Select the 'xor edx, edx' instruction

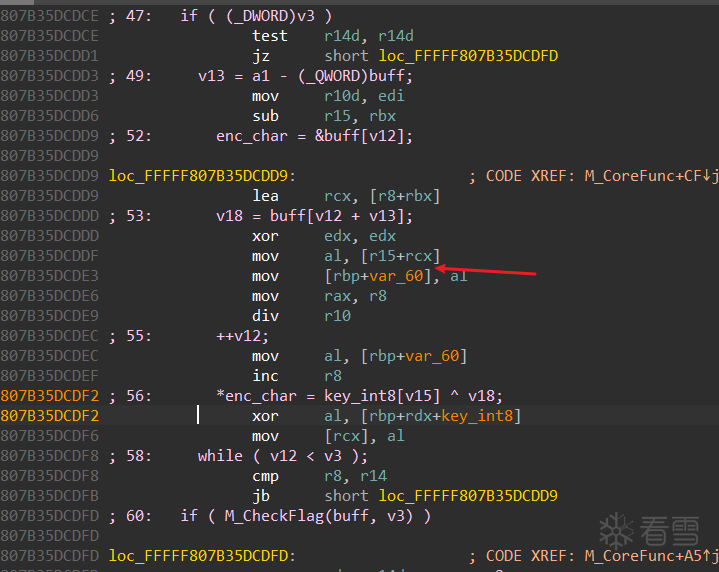(324, 236)
